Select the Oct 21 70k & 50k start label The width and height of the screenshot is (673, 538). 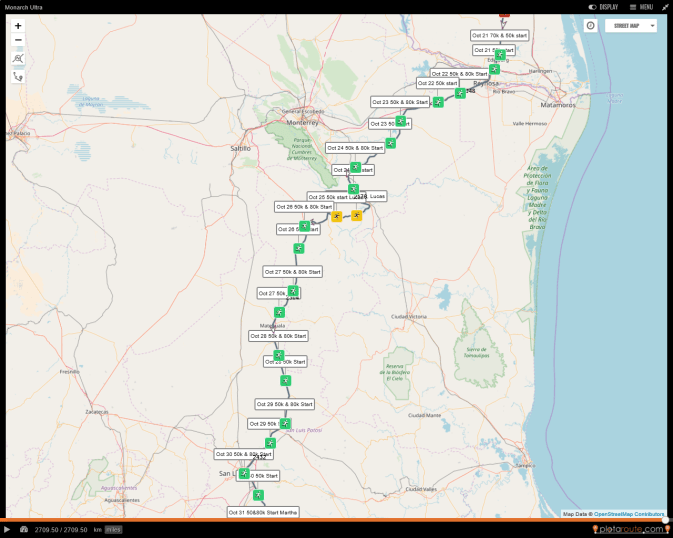pos(500,35)
